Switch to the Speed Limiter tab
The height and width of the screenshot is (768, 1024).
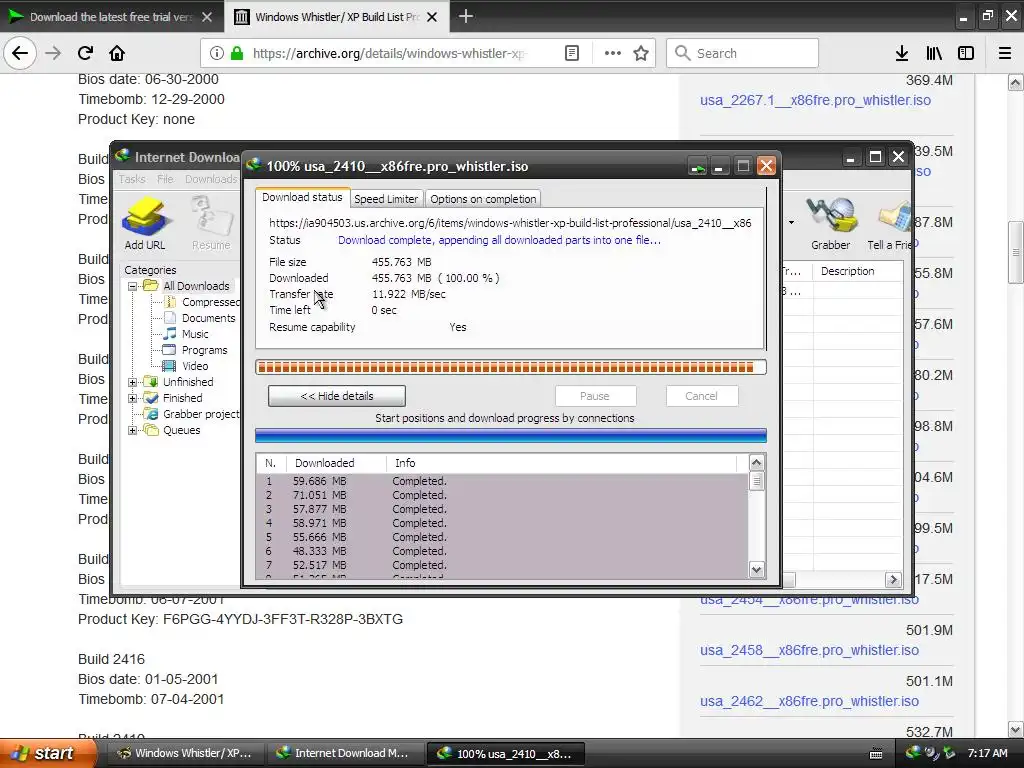(x=386, y=199)
